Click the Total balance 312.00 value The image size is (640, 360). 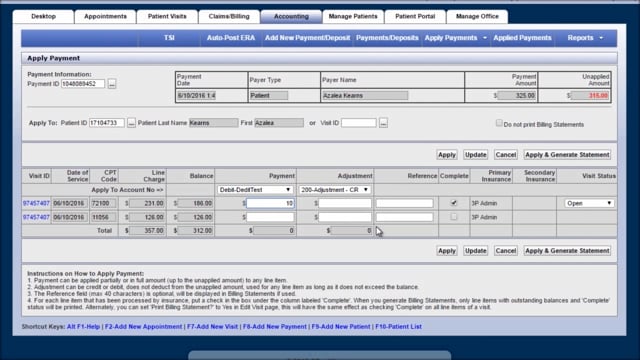tap(196, 231)
